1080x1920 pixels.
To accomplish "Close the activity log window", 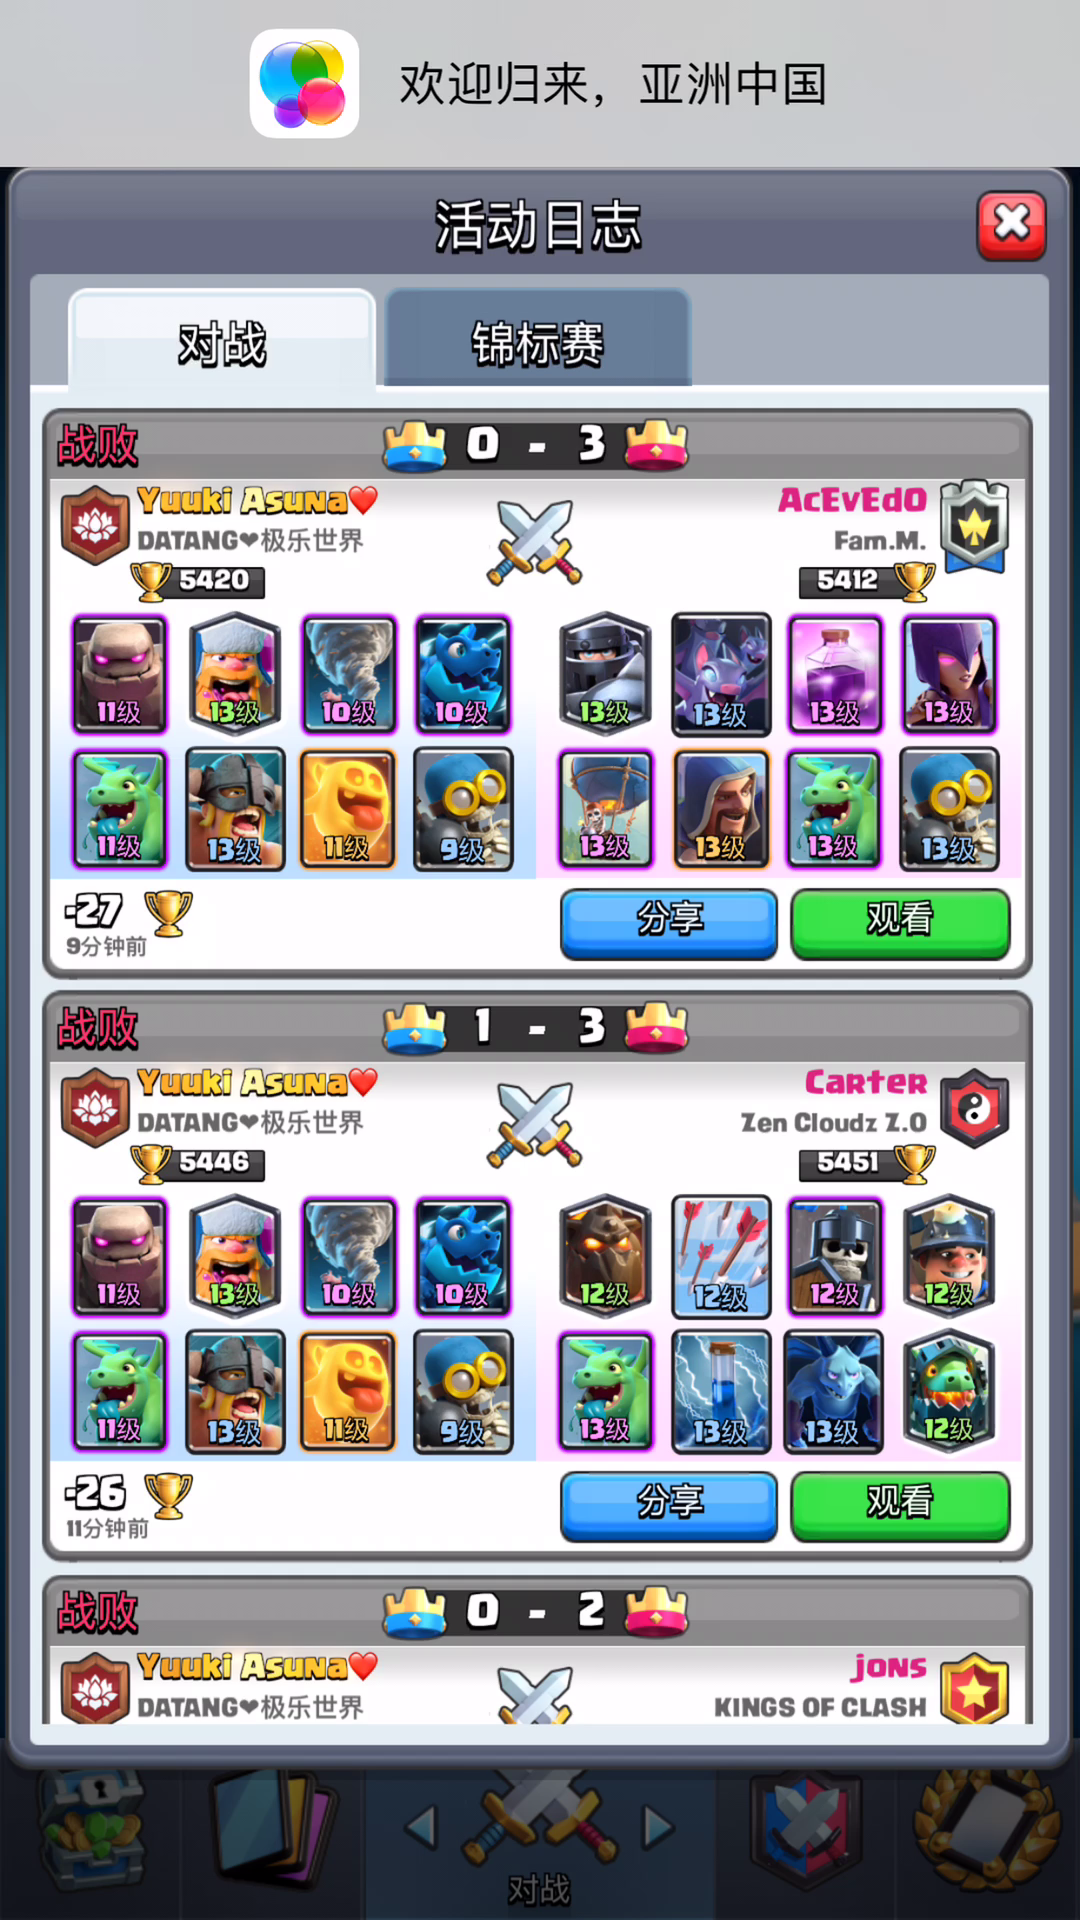I will coord(1011,226).
